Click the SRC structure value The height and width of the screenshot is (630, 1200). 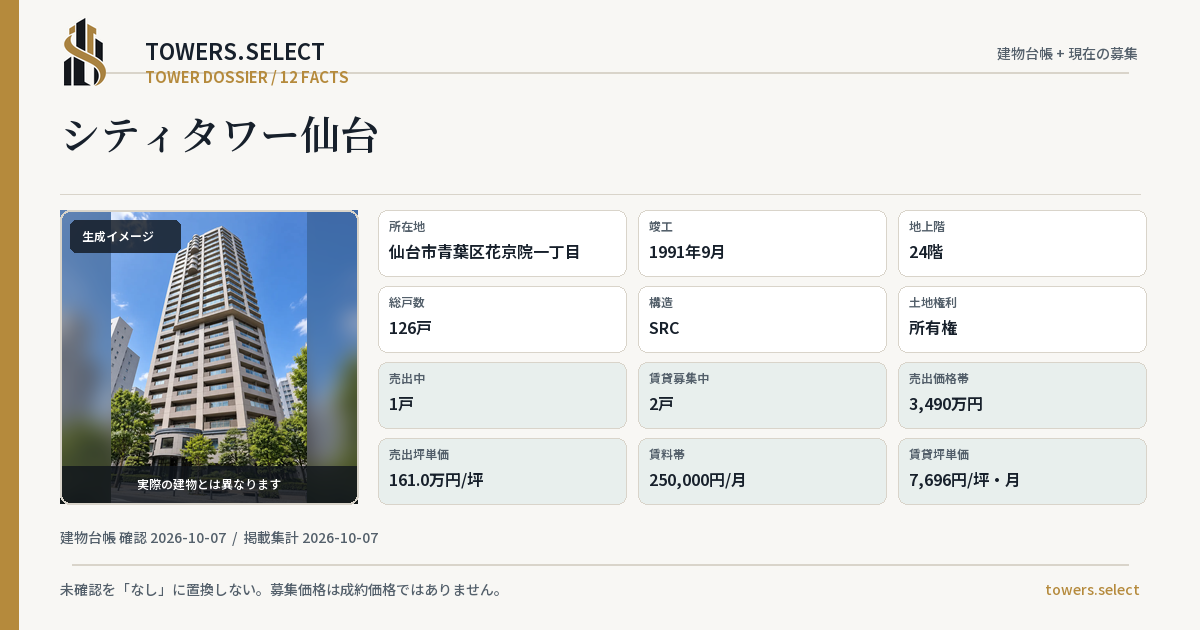click(x=664, y=328)
